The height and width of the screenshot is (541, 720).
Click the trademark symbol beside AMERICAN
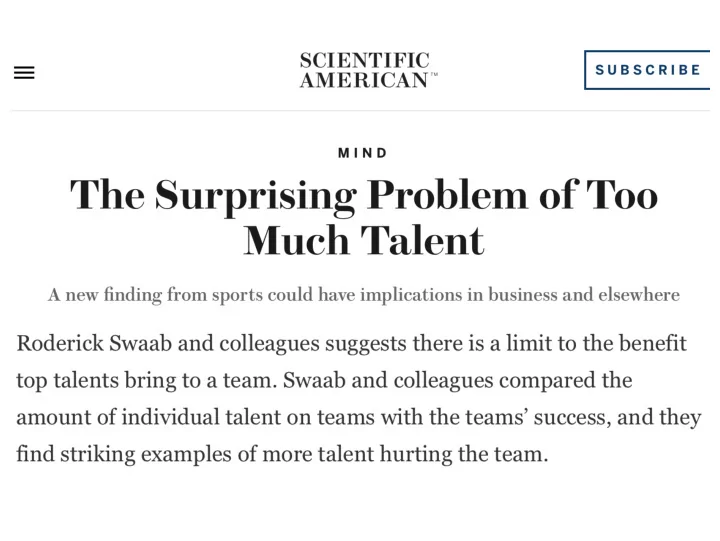pyautogui.click(x=433, y=74)
